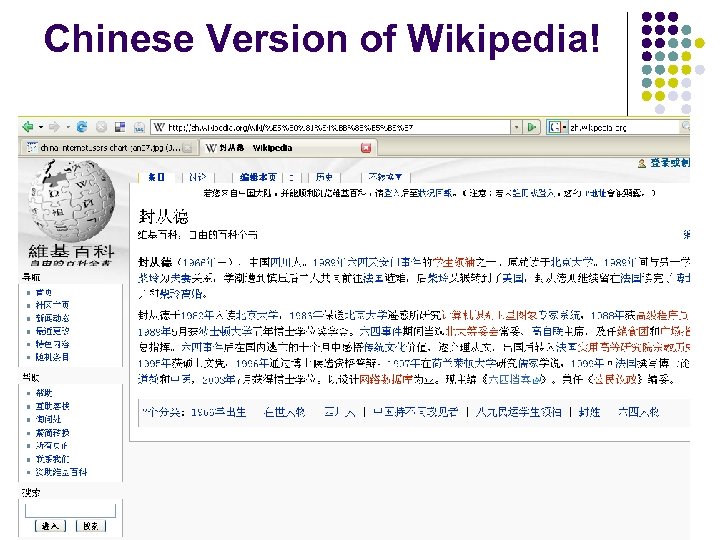The width and height of the screenshot is (720, 540).
Task: Close the china internet users chart tab
Action: [x=187, y=148]
